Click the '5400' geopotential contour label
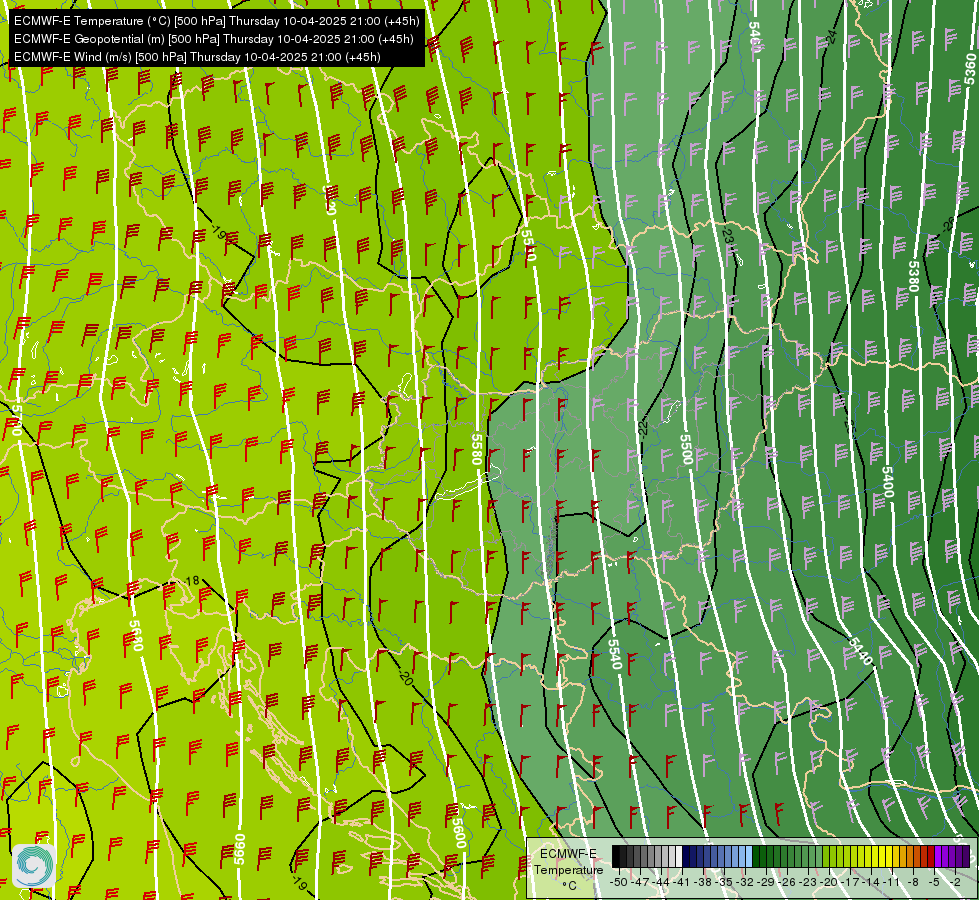 (888, 482)
